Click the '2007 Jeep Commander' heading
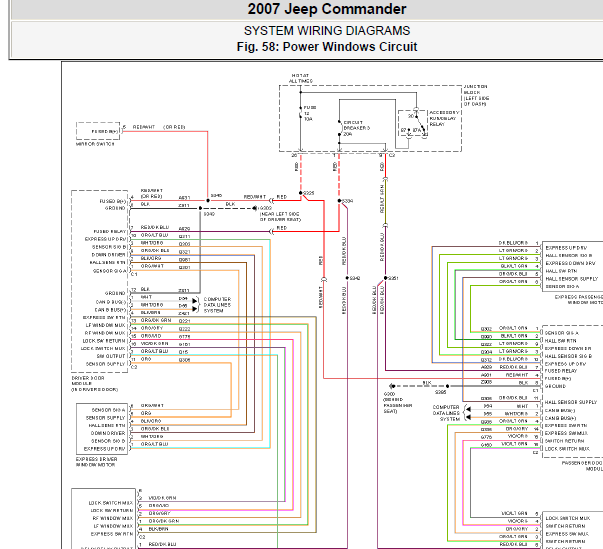The image size is (603, 549). (x=326, y=9)
